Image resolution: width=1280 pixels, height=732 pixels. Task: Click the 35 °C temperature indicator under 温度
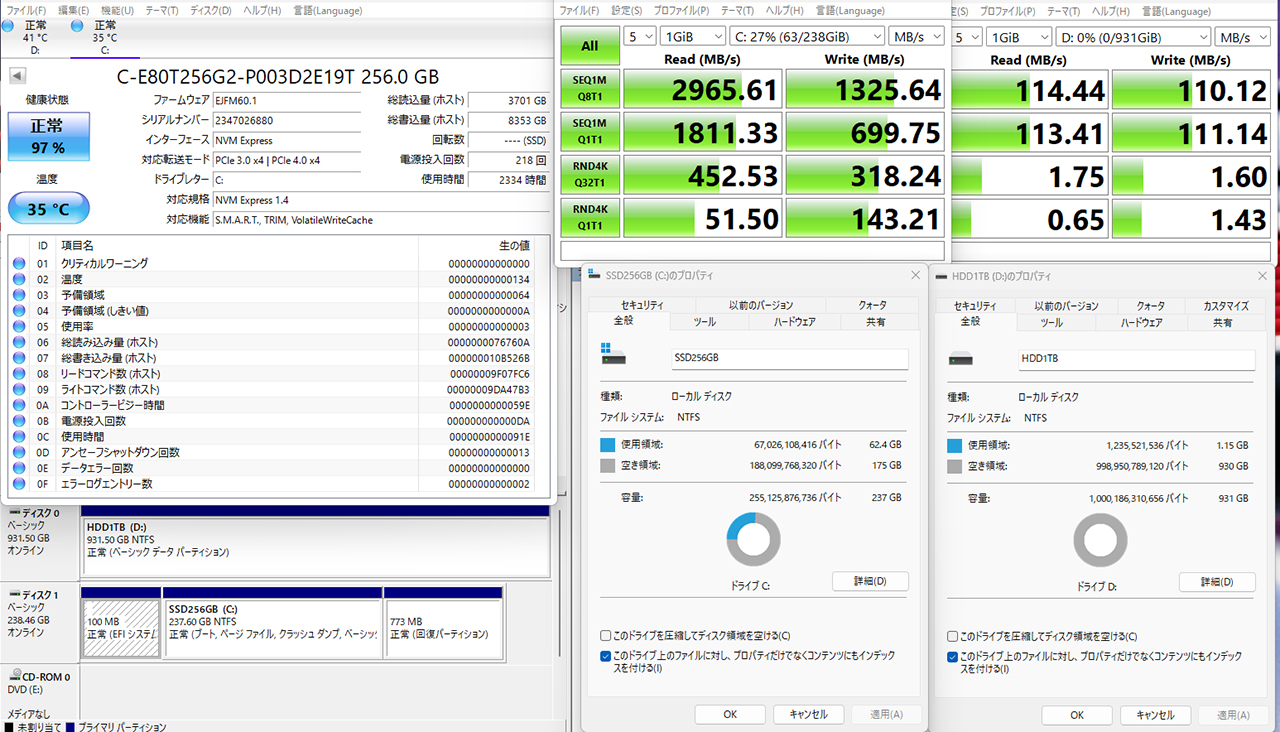pyautogui.click(x=48, y=209)
